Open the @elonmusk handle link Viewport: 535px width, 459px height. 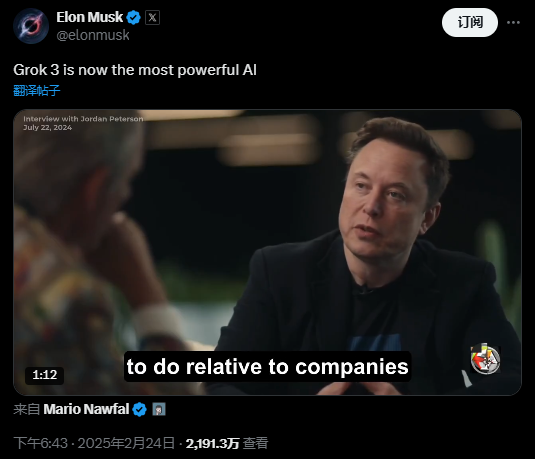93,35
